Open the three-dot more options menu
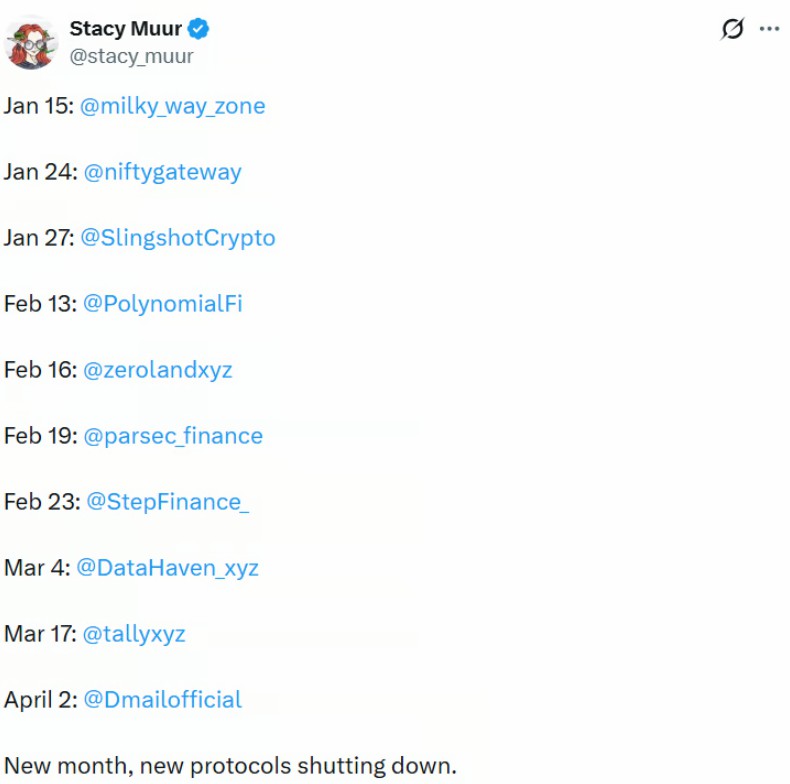790x784 pixels. coord(769,29)
